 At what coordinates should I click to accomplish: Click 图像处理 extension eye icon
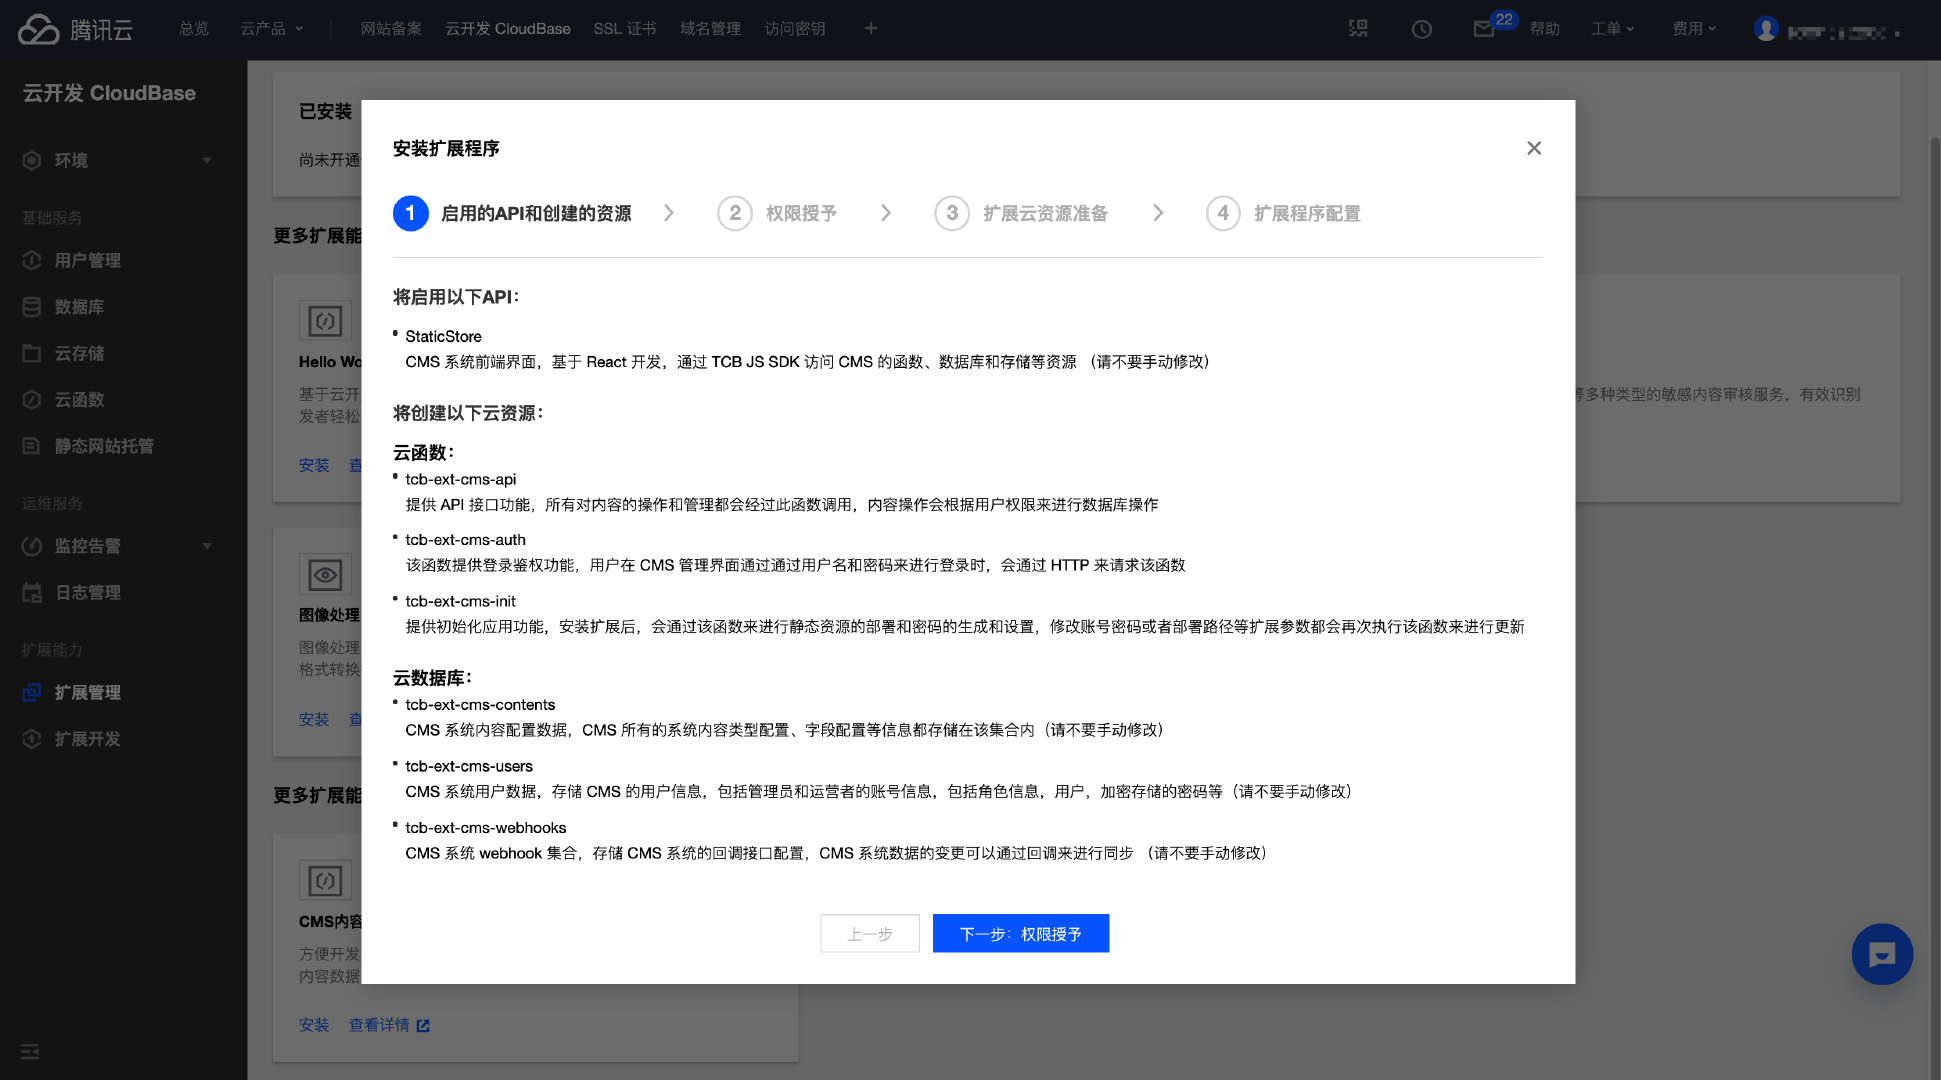(325, 575)
